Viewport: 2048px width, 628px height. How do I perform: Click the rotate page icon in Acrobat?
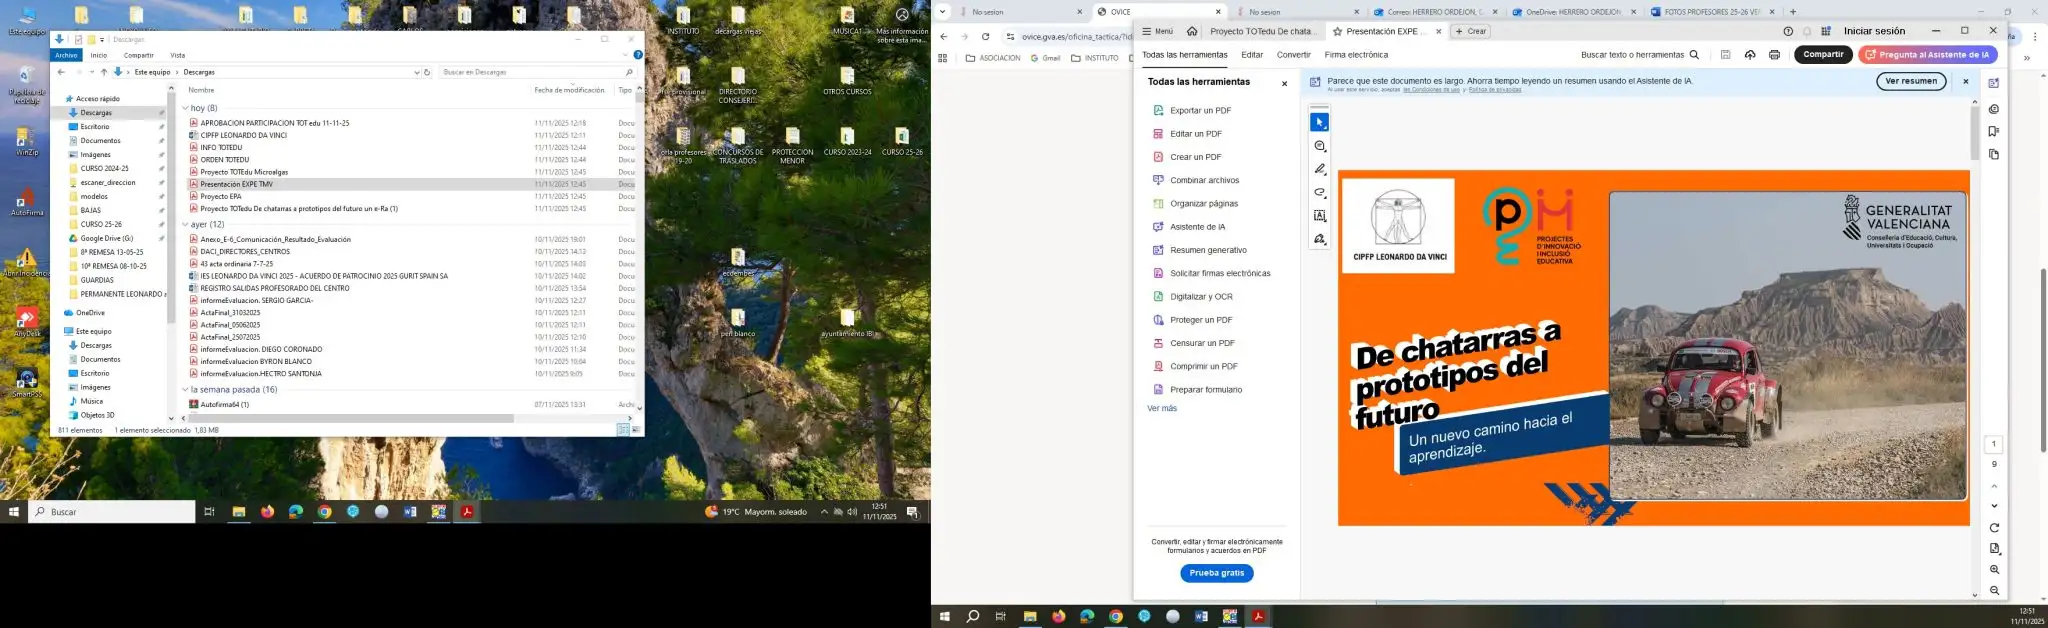[x=1994, y=528]
